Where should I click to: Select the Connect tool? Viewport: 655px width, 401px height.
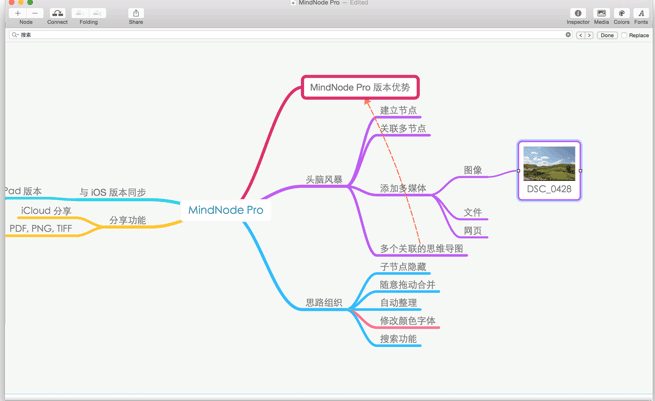[57, 13]
